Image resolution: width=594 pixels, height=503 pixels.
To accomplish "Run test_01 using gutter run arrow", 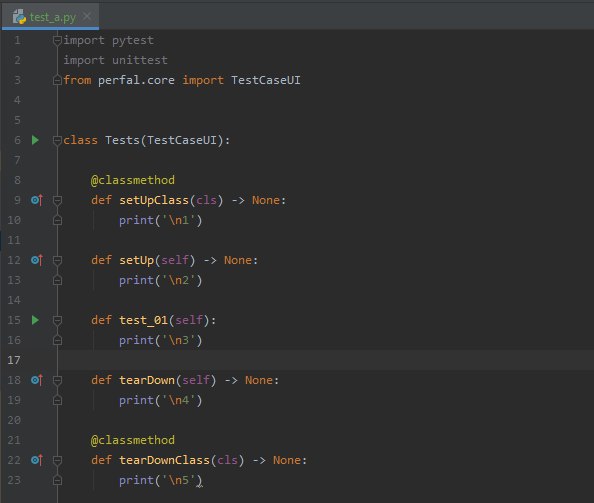I will [35, 320].
